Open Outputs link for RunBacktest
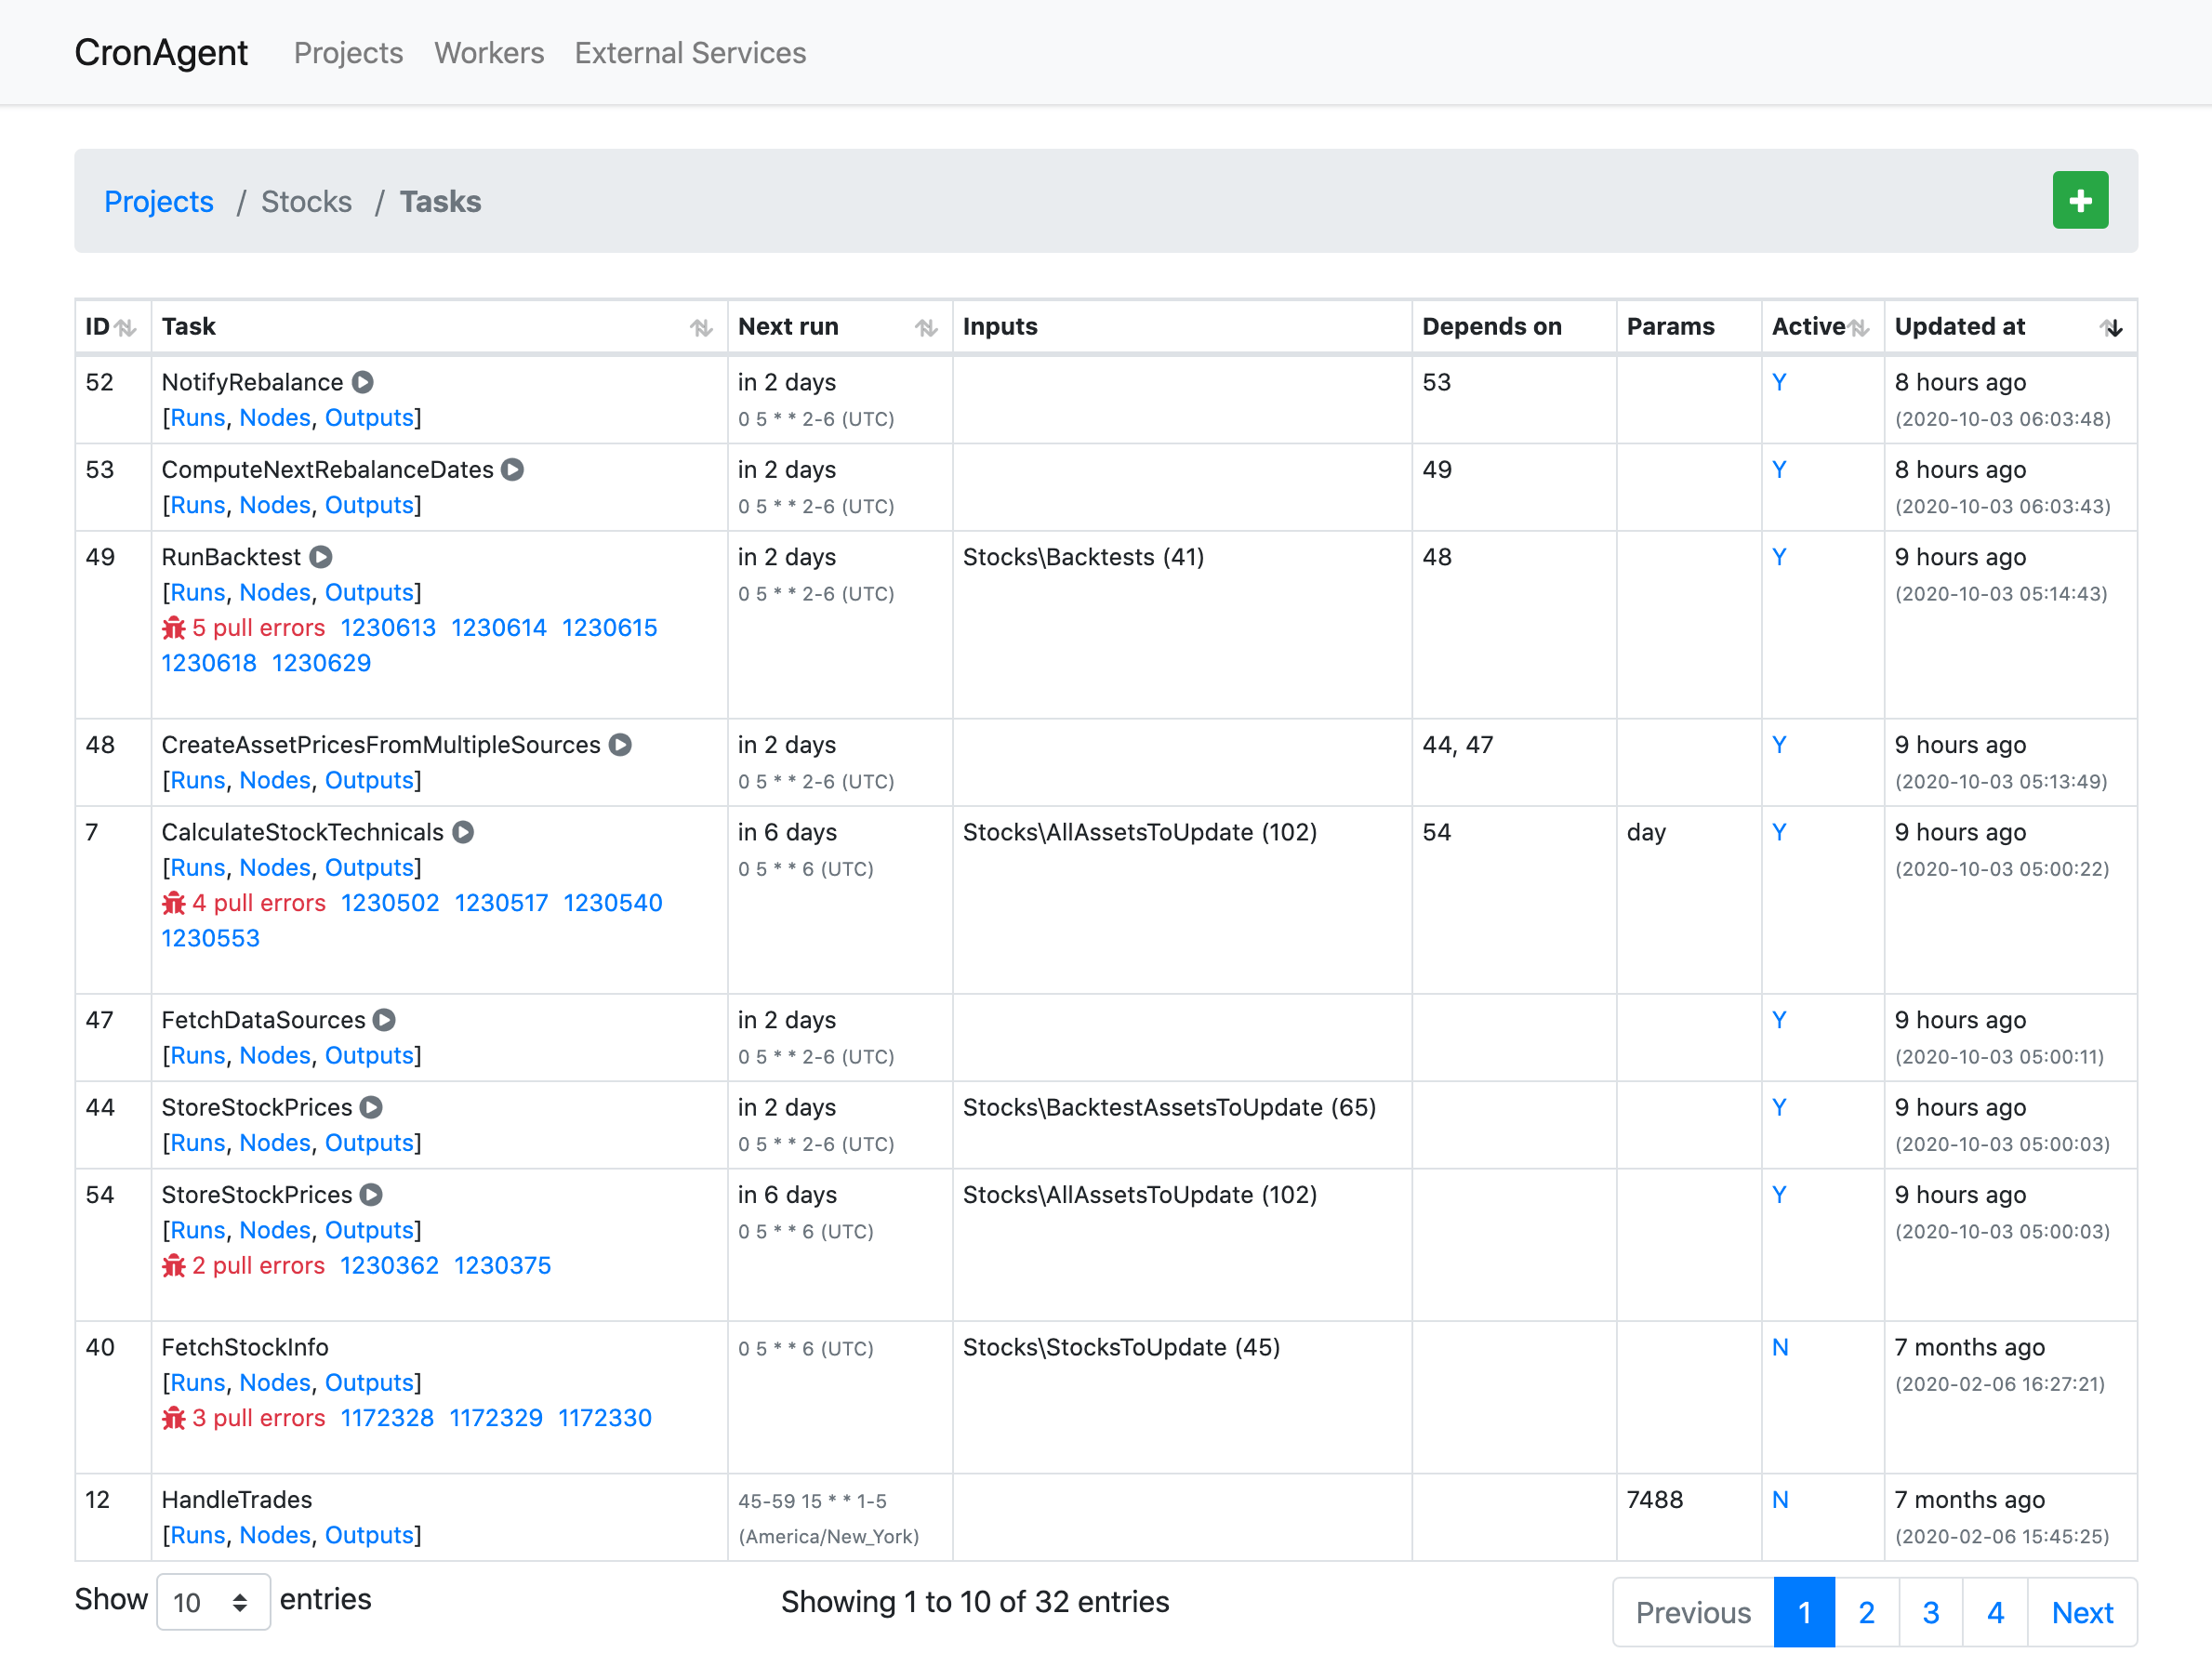 click(x=369, y=593)
